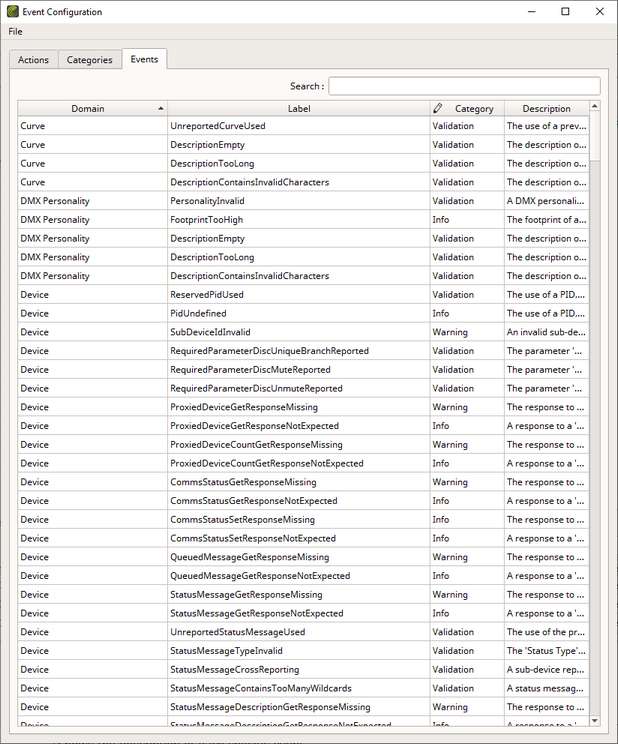The height and width of the screenshot is (744, 618).
Task: Select ProxiedDeviceGetResponseNotExpected label cell
Action: tap(299, 426)
